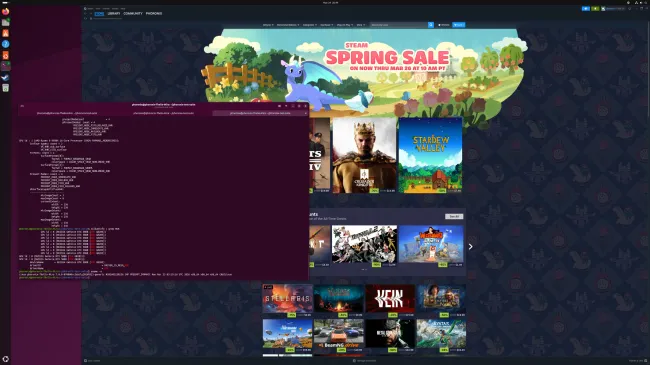Open Firefox from the Ubuntu dock
Image resolution: width=650 pixels, height=365 pixels.
pyautogui.click(x=5, y=12)
